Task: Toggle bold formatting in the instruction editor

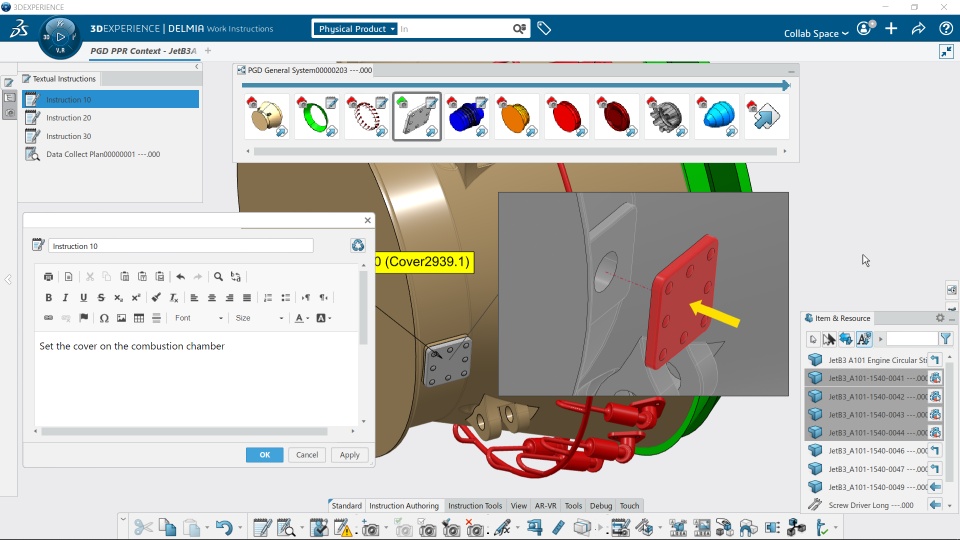Action: click(48, 298)
